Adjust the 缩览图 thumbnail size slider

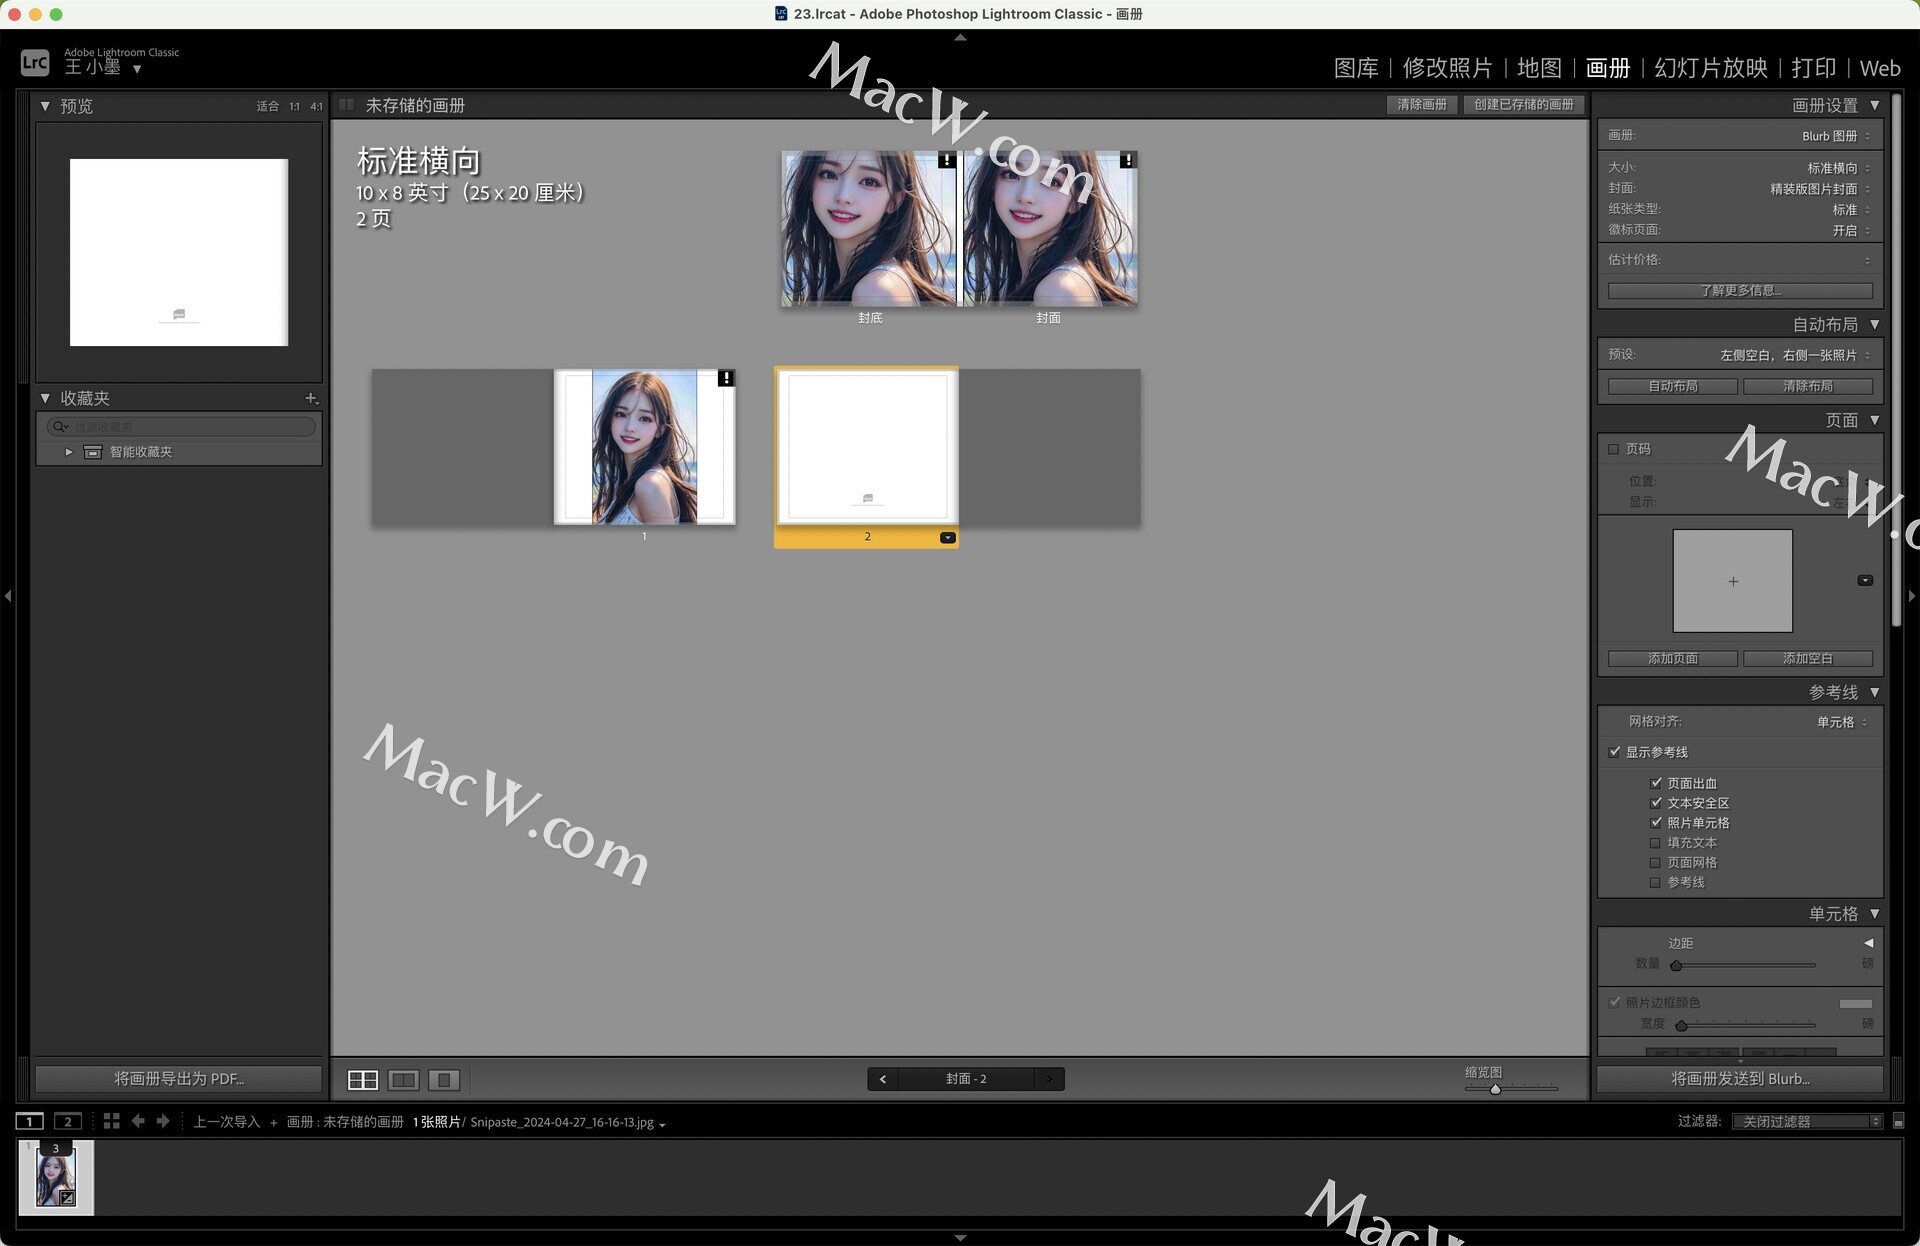(x=1495, y=1089)
